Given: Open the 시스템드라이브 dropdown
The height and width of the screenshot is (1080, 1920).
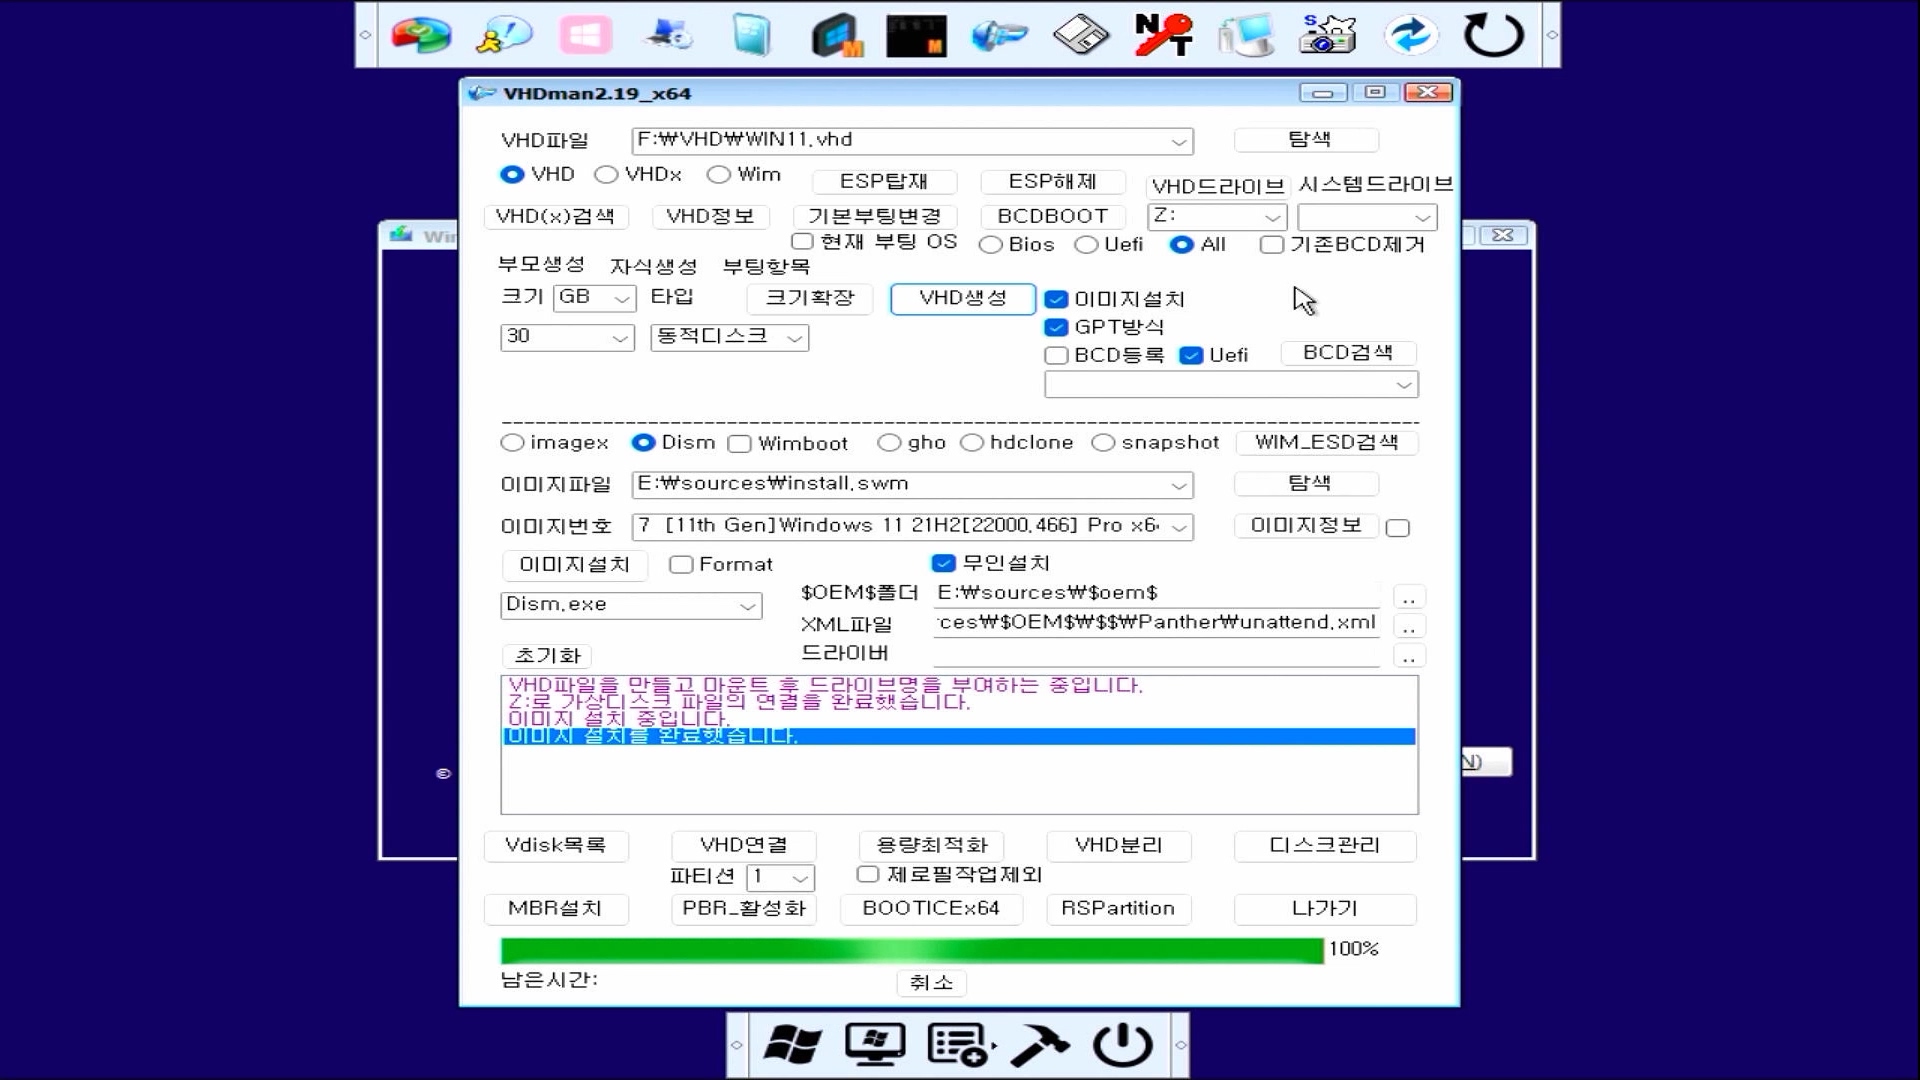Looking at the screenshot, I should 1422,217.
